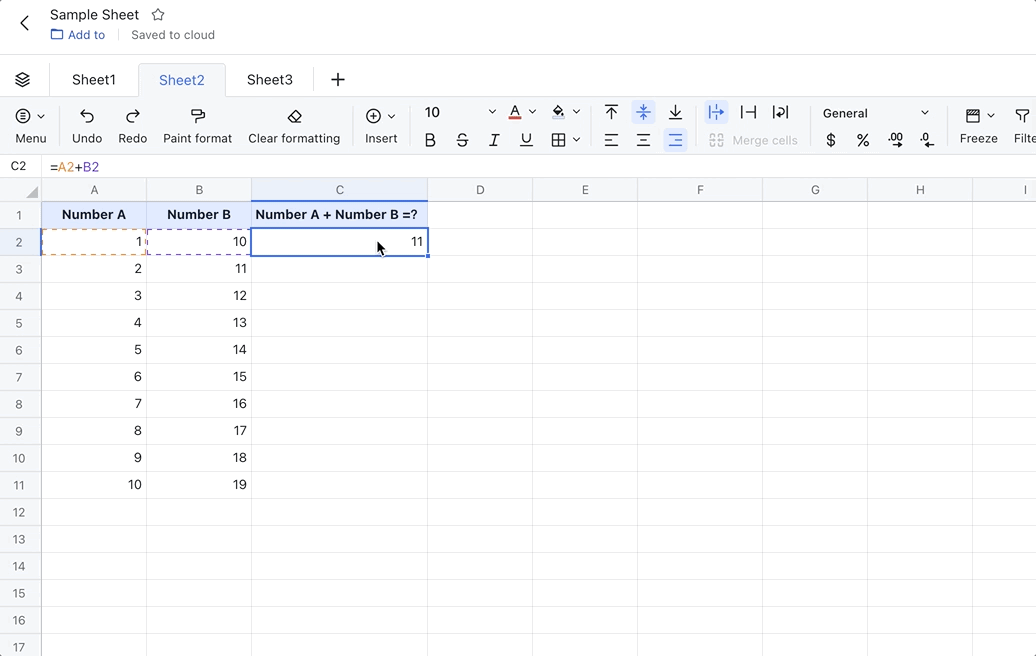Apply strikethrough to the cell text
This screenshot has height=656, width=1036.
coord(462,140)
